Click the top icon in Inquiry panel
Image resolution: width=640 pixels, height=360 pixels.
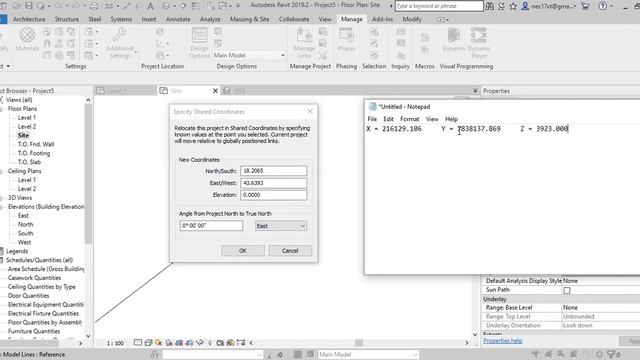[401, 32]
